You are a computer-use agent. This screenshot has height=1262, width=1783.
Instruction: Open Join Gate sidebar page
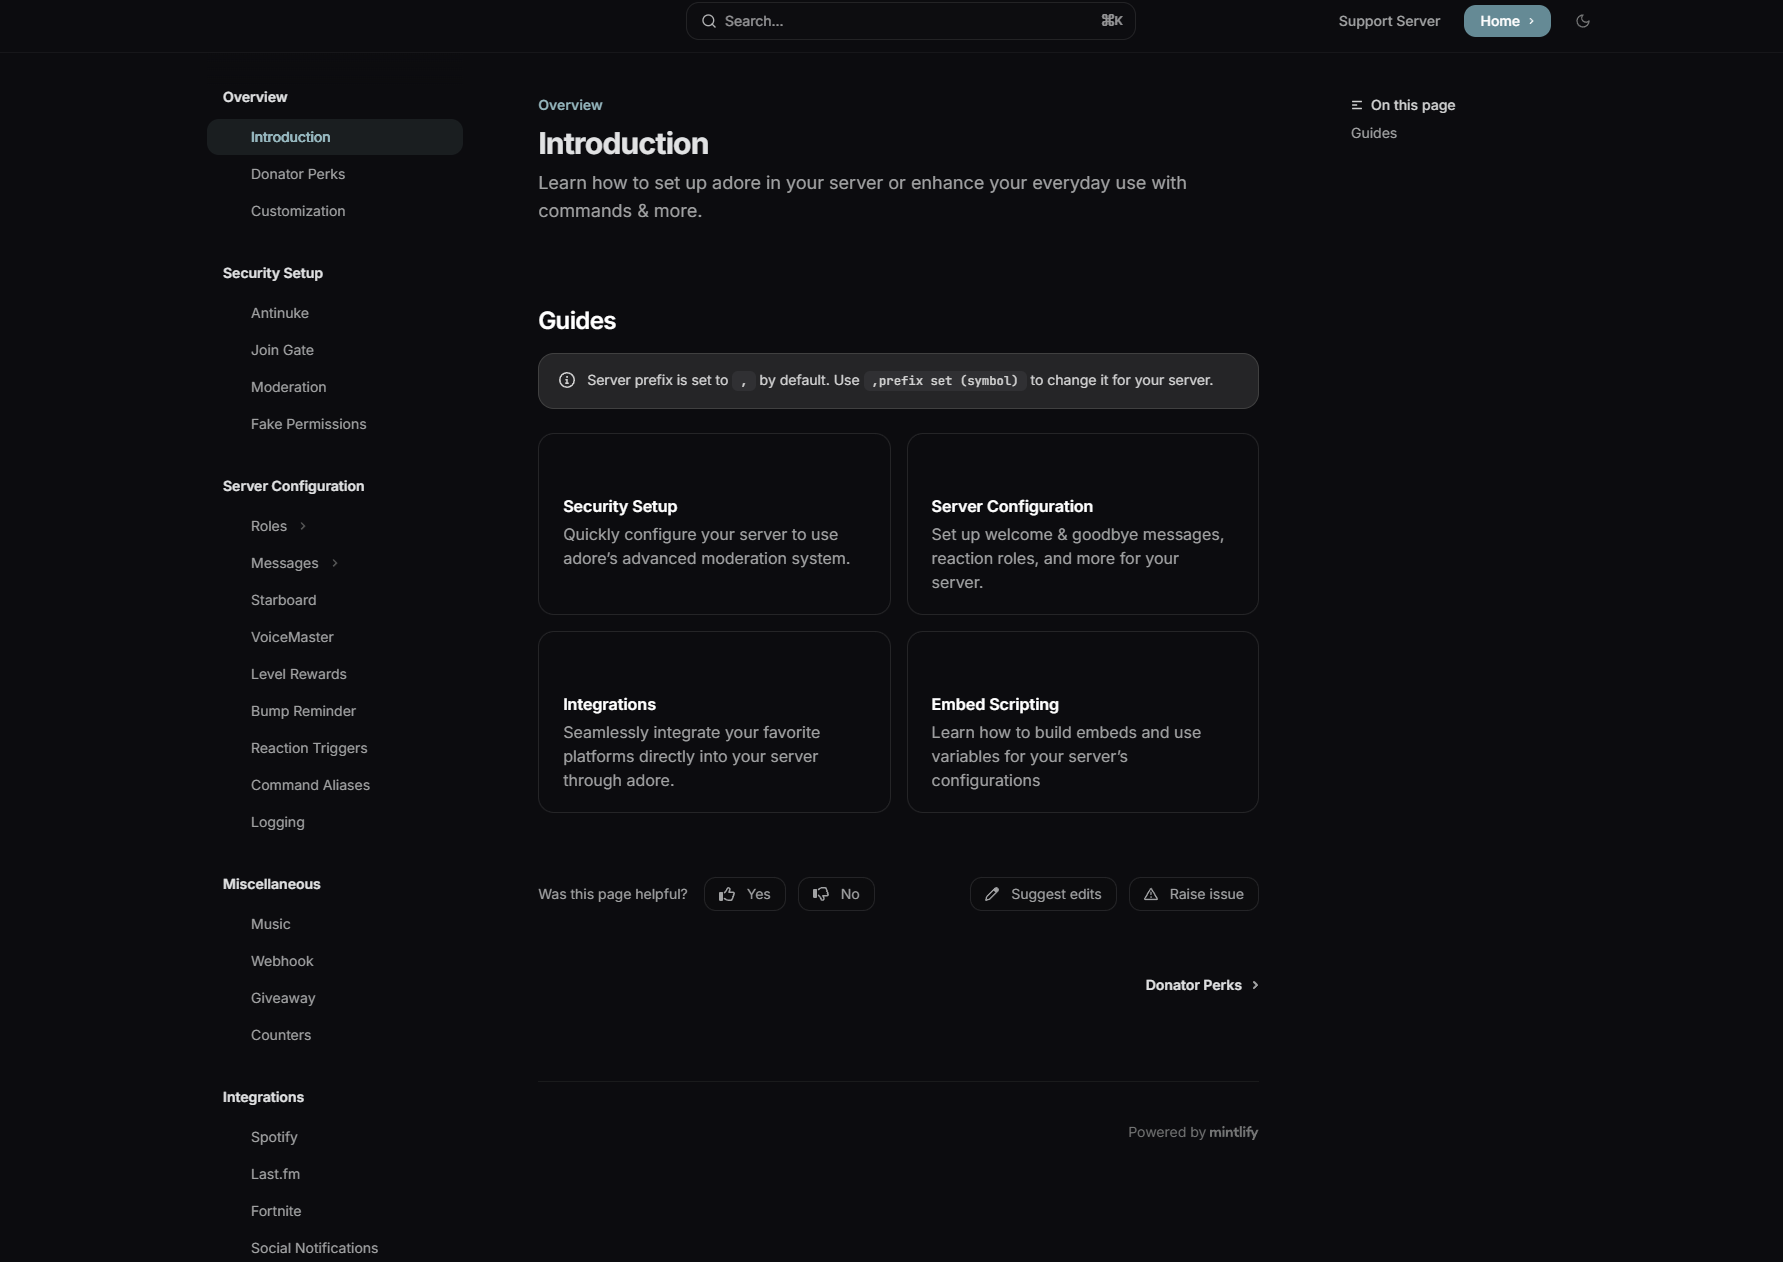coord(335,350)
